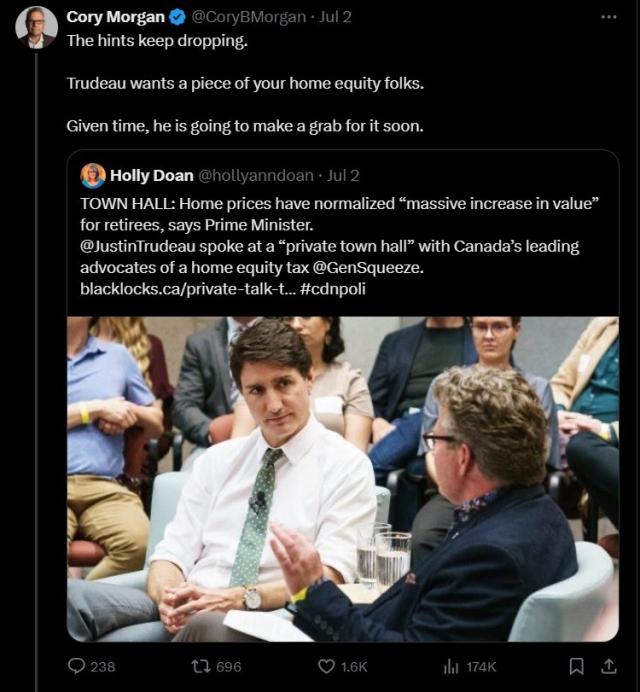Open the @CoryBMorgan handle
Image resolution: width=640 pixels, height=692 pixels.
point(248,17)
